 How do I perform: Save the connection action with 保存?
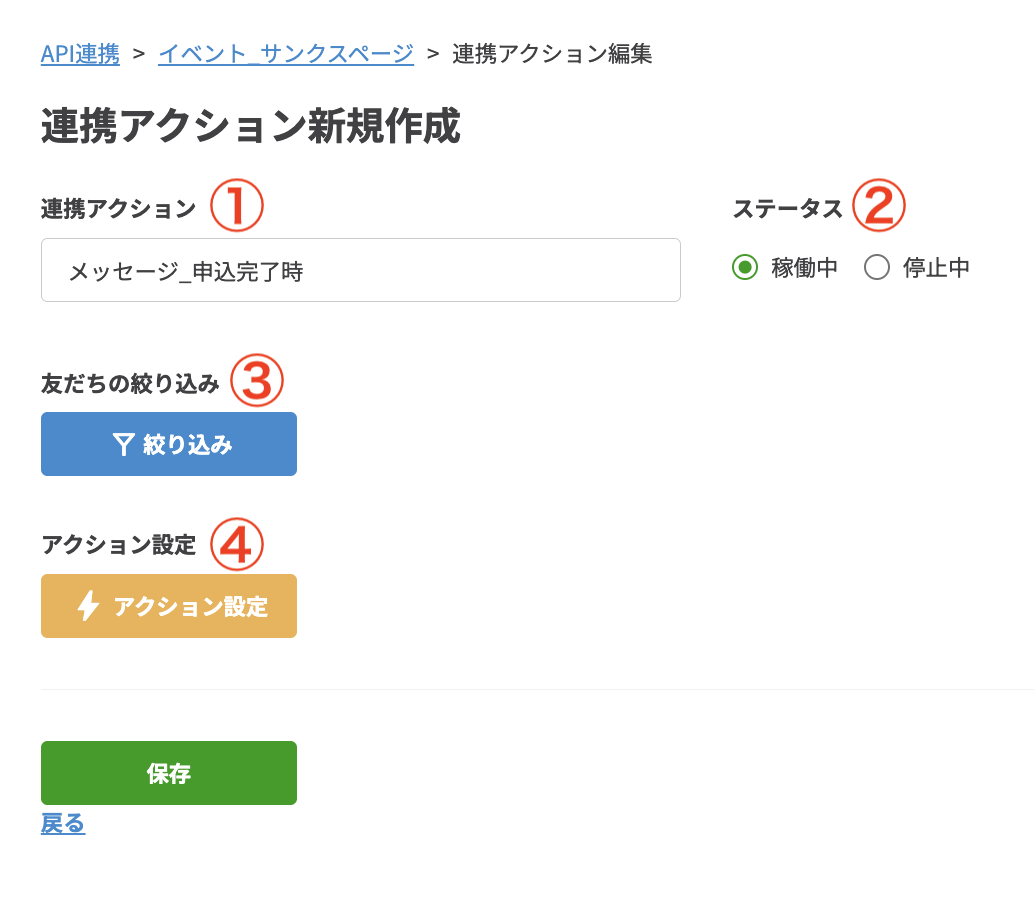pyautogui.click(x=168, y=772)
